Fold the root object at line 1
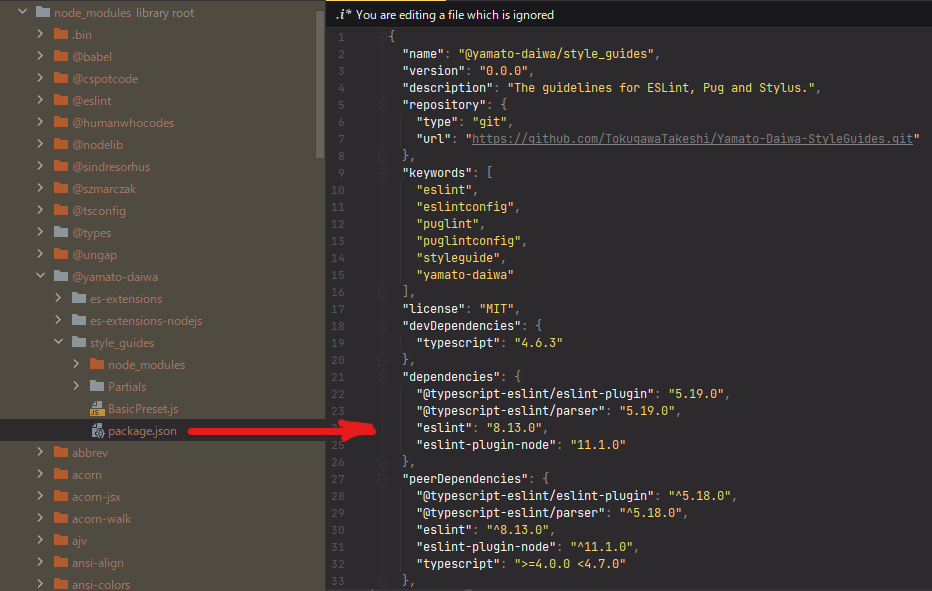This screenshot has height=591, width=932. coord(382,37)
